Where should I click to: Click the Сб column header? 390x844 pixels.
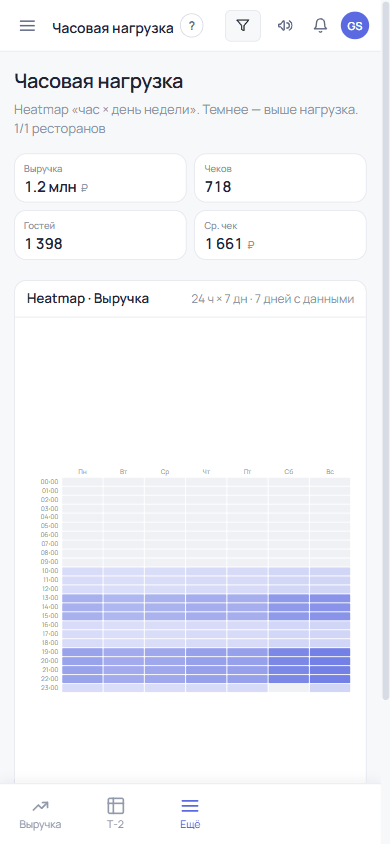click(289, 472)
